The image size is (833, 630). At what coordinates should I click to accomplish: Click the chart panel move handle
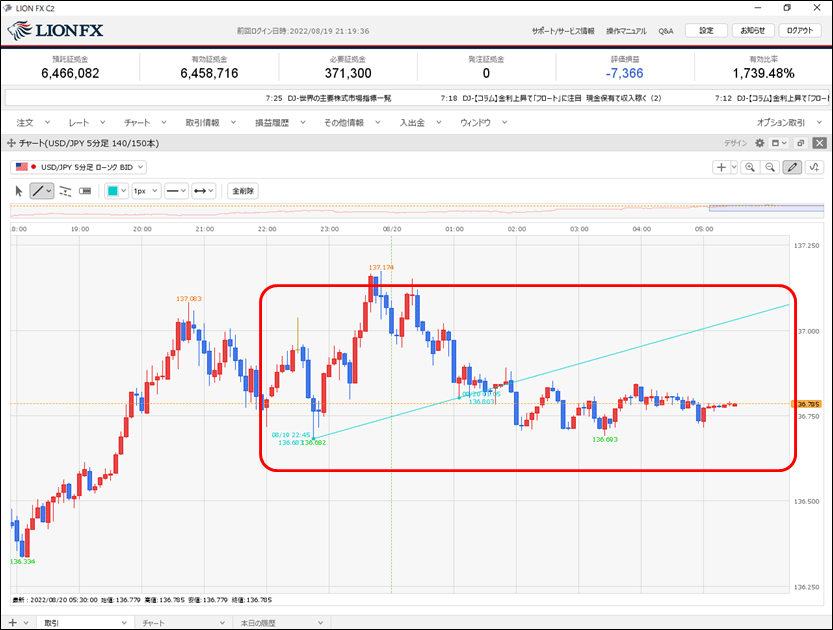click(x=11, y=143)
